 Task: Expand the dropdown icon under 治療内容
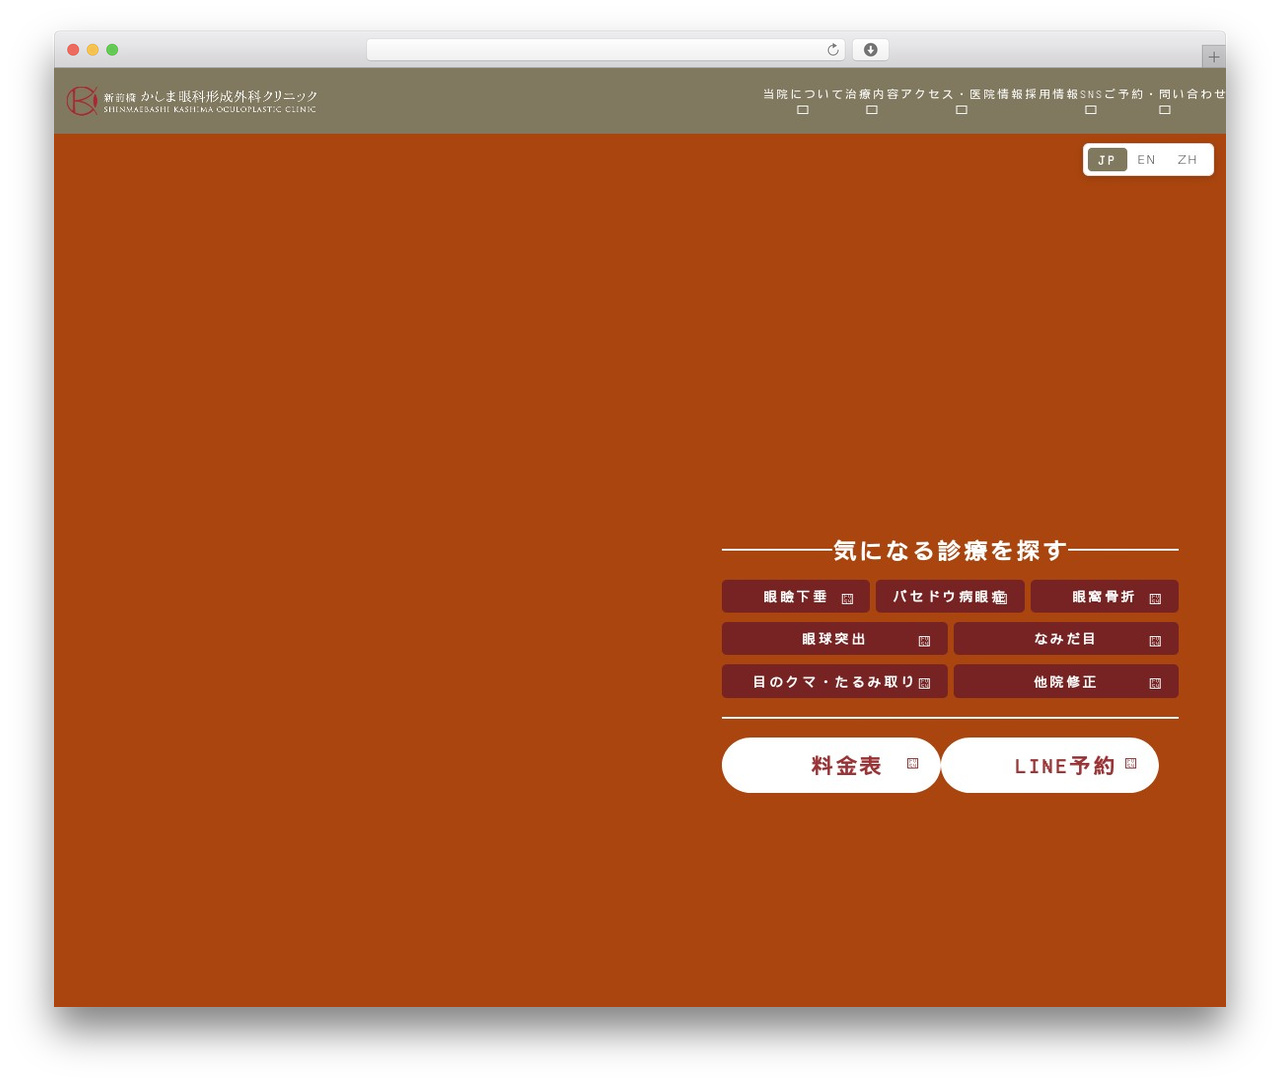click(x=872, y=110)
